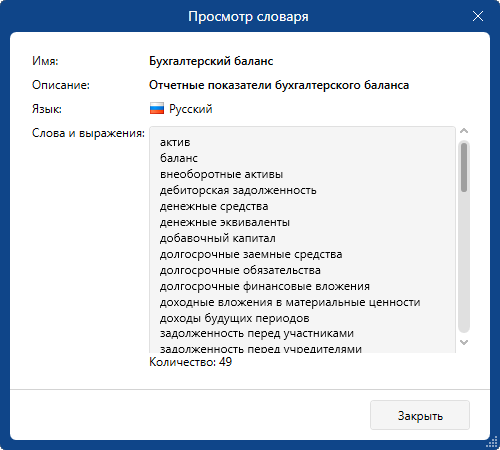Click the scroll down arrow of word list

tap(464, 342)
